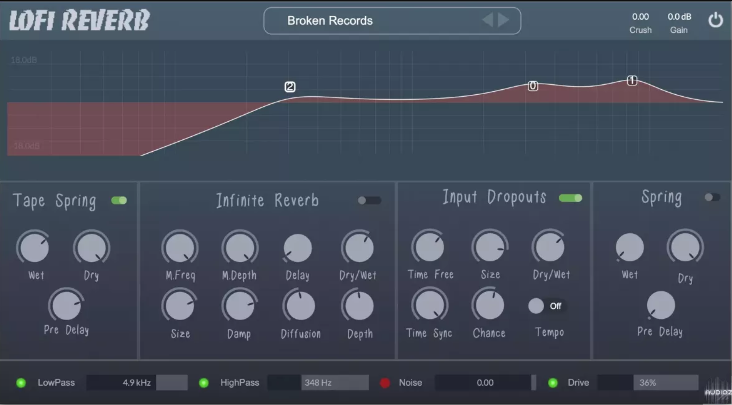Click the Spring section Wet knob
The image size is (732, 405).
[629, 248]
